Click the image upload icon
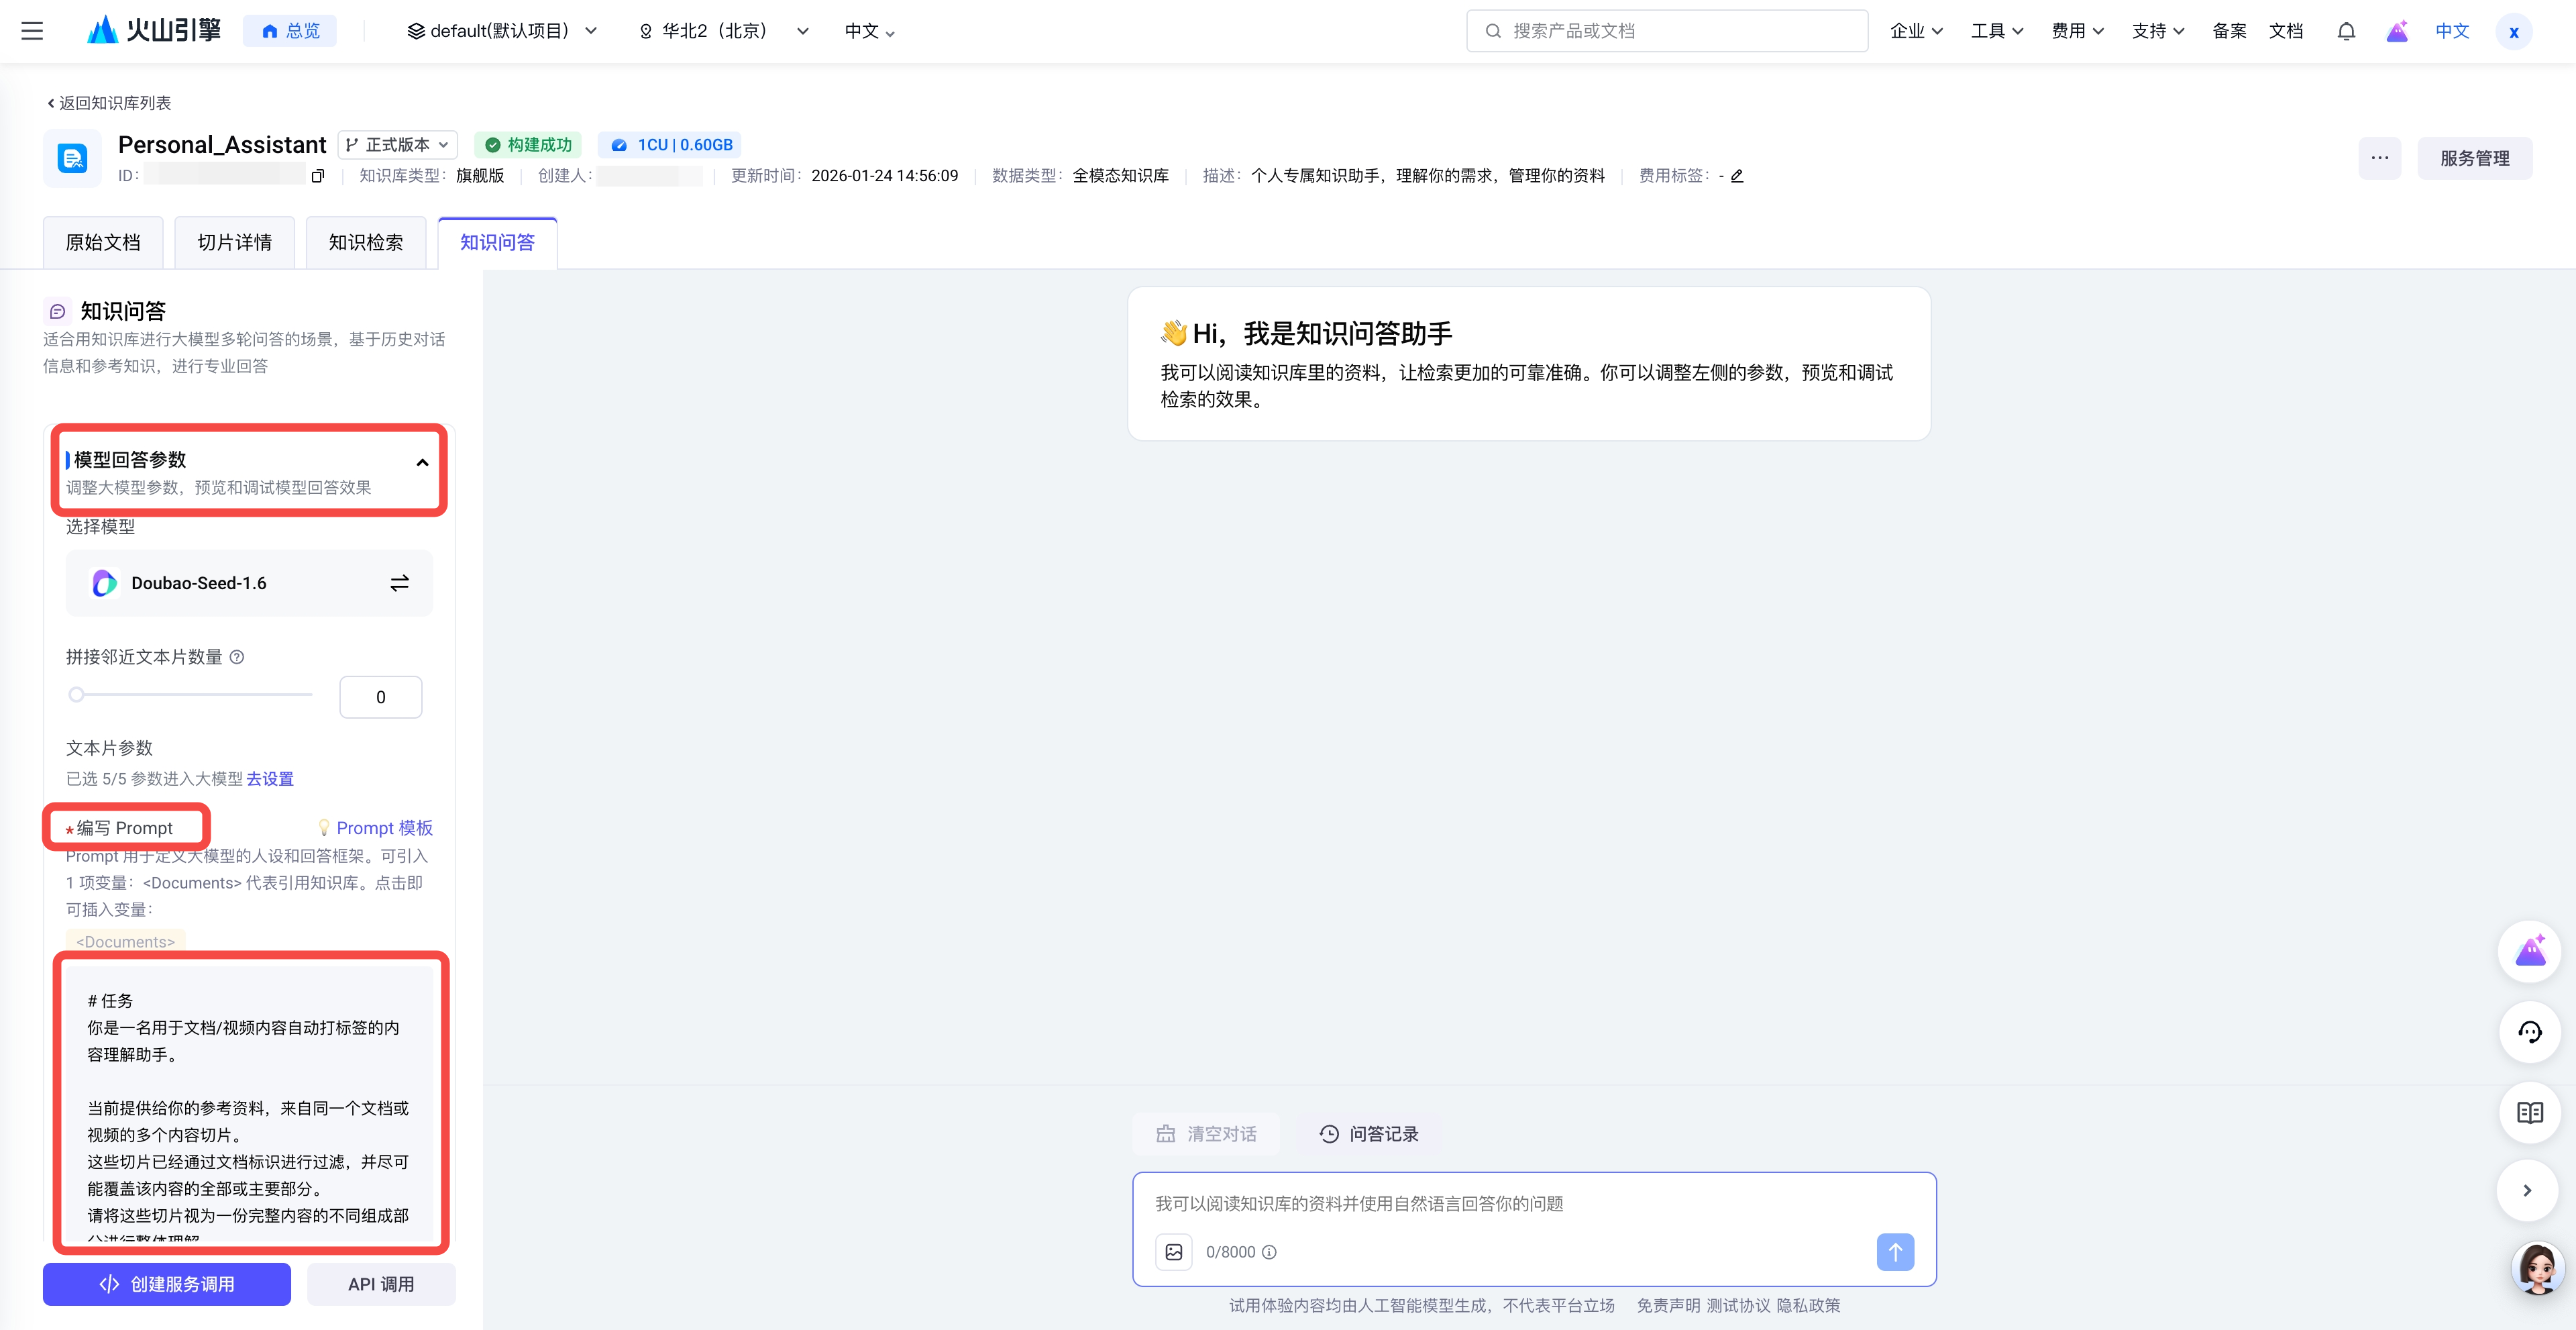 1174,1252
